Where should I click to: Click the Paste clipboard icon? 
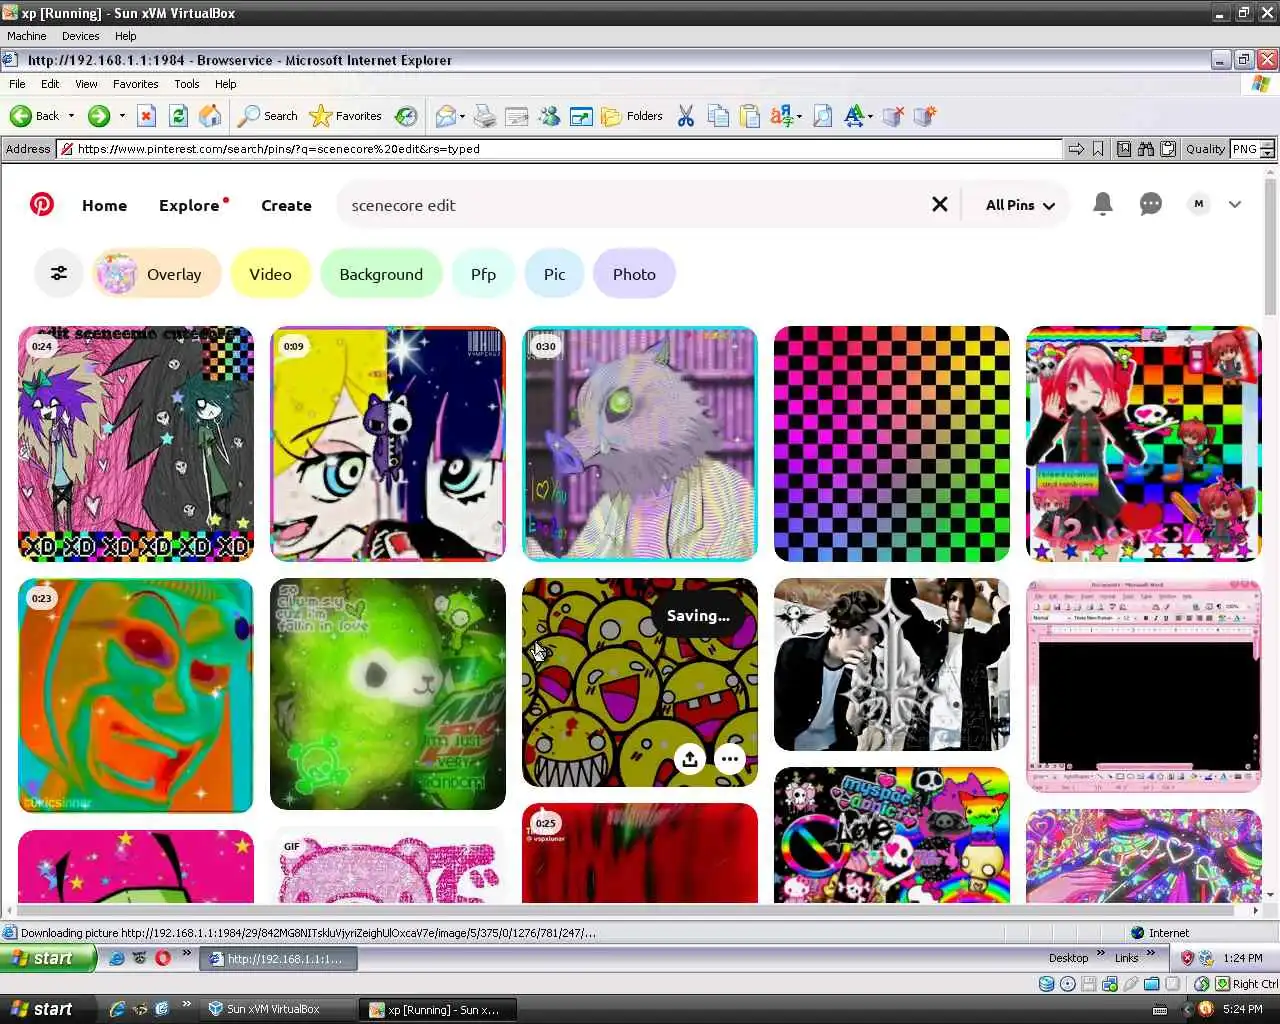click(x=750, y=116)
